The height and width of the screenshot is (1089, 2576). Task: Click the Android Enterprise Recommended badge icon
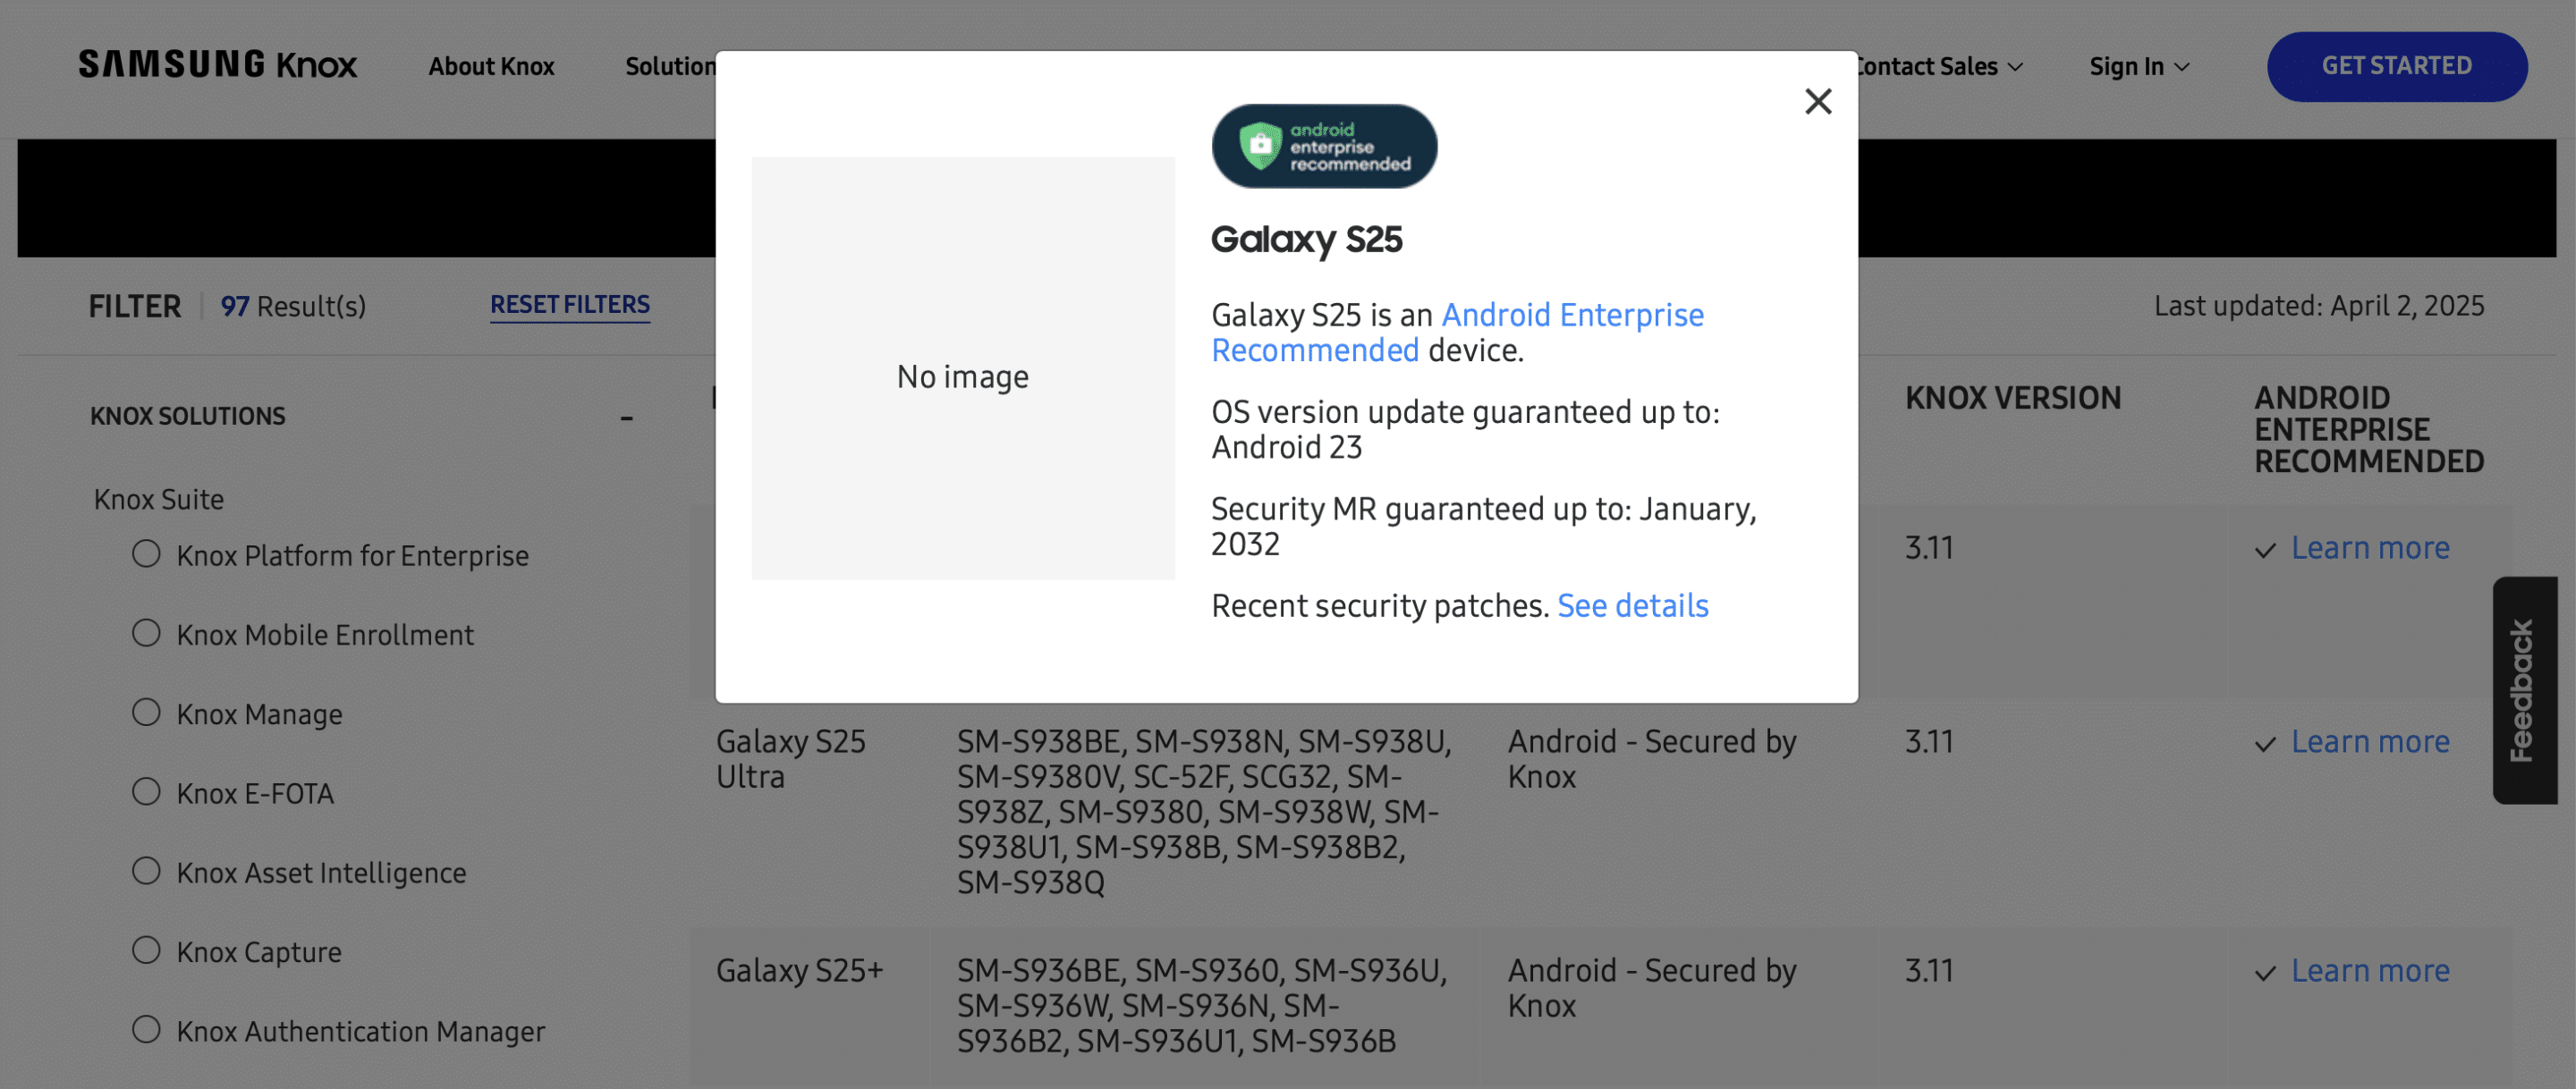tap(1324, 146)
